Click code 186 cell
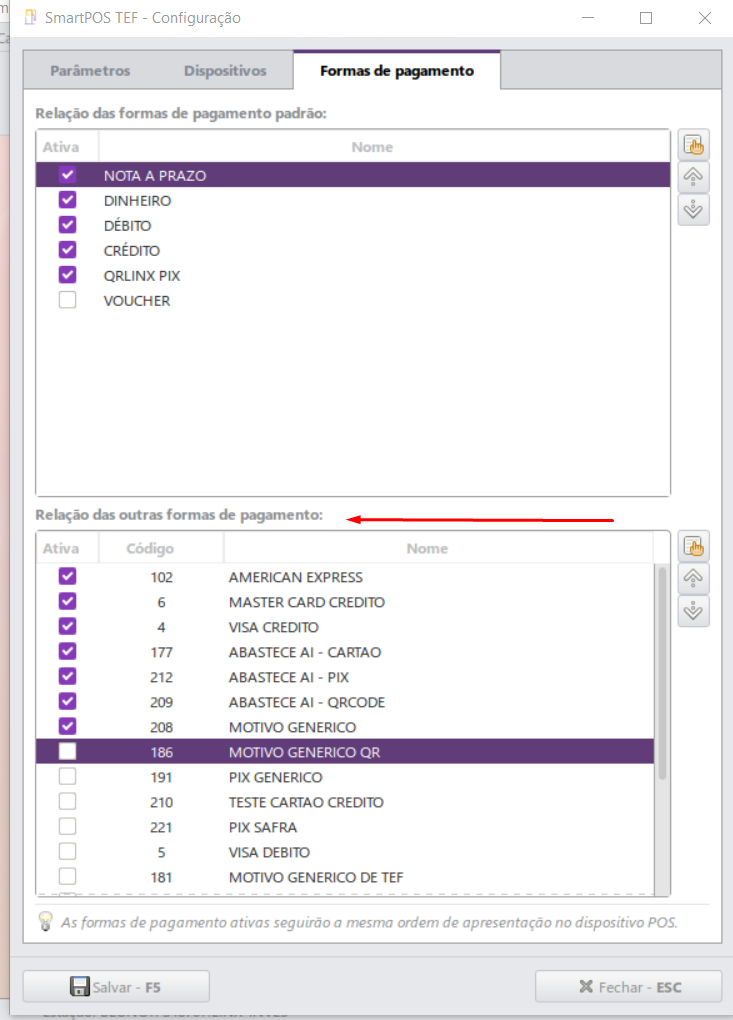Viewport: 733px width, 1020px height. tap(161, 753)
